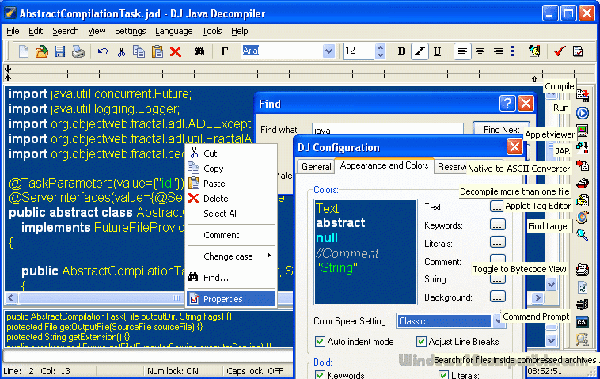The height and width of the screenshot is (379, 600).
Task: Open the File menu
Action: click(13, 31)
